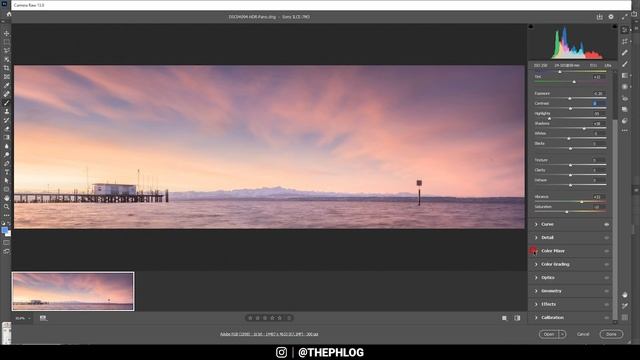The height and width of the screenshot is (360, 640).
Task: Open workflow options link under preview
Action: pos(269,334)
